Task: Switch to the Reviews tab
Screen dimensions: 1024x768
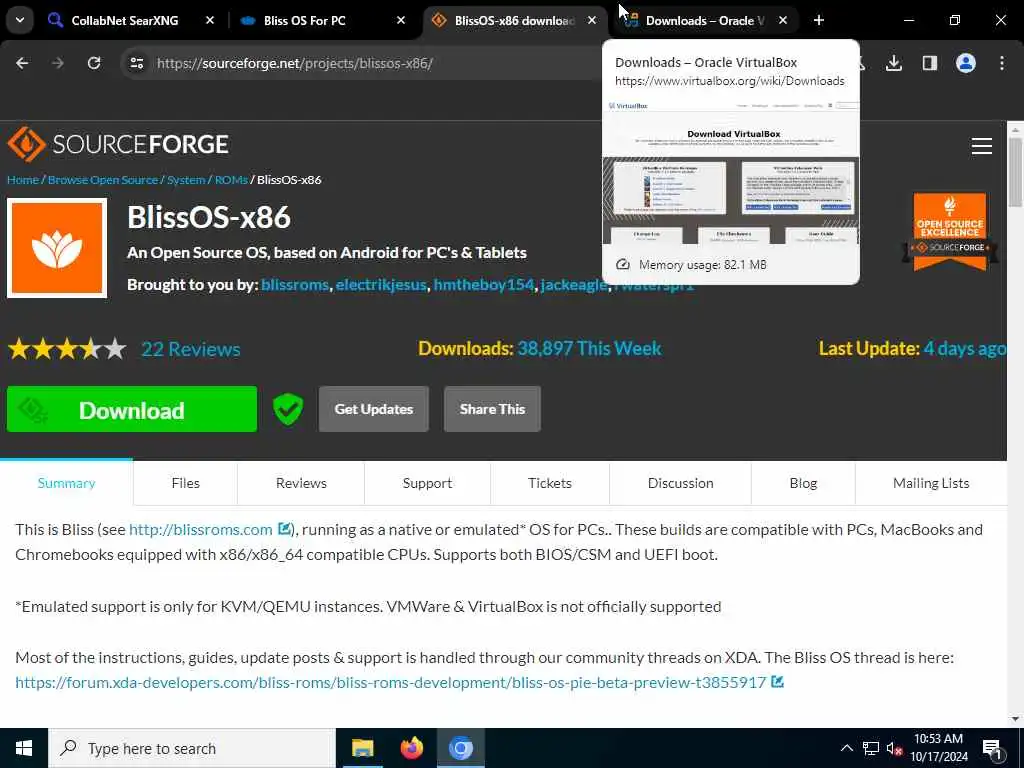Action: pos(301,483)
